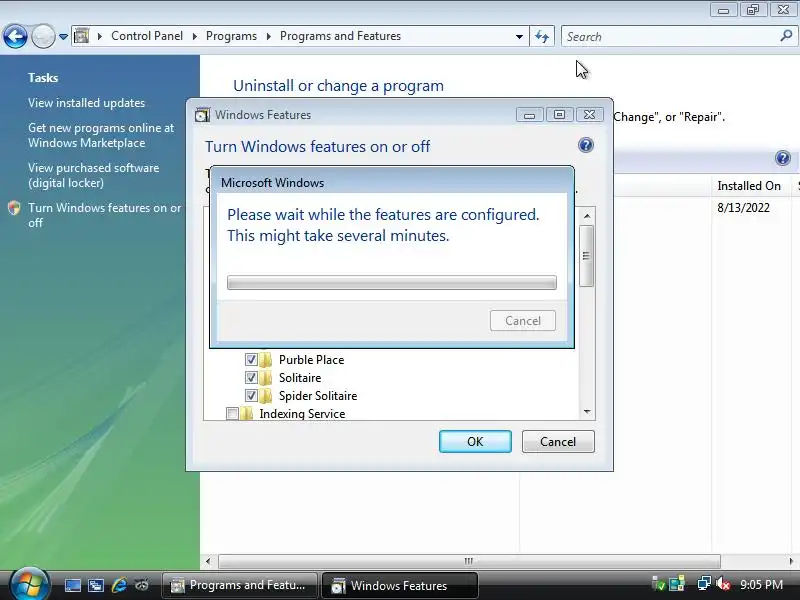Select the Indexing Service folder icon
Viewport: 800px width, 600px height.
click(246, 413)
